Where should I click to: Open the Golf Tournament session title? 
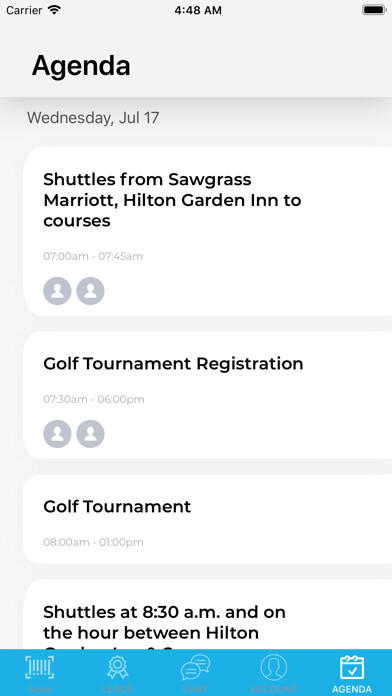[117, 506]
